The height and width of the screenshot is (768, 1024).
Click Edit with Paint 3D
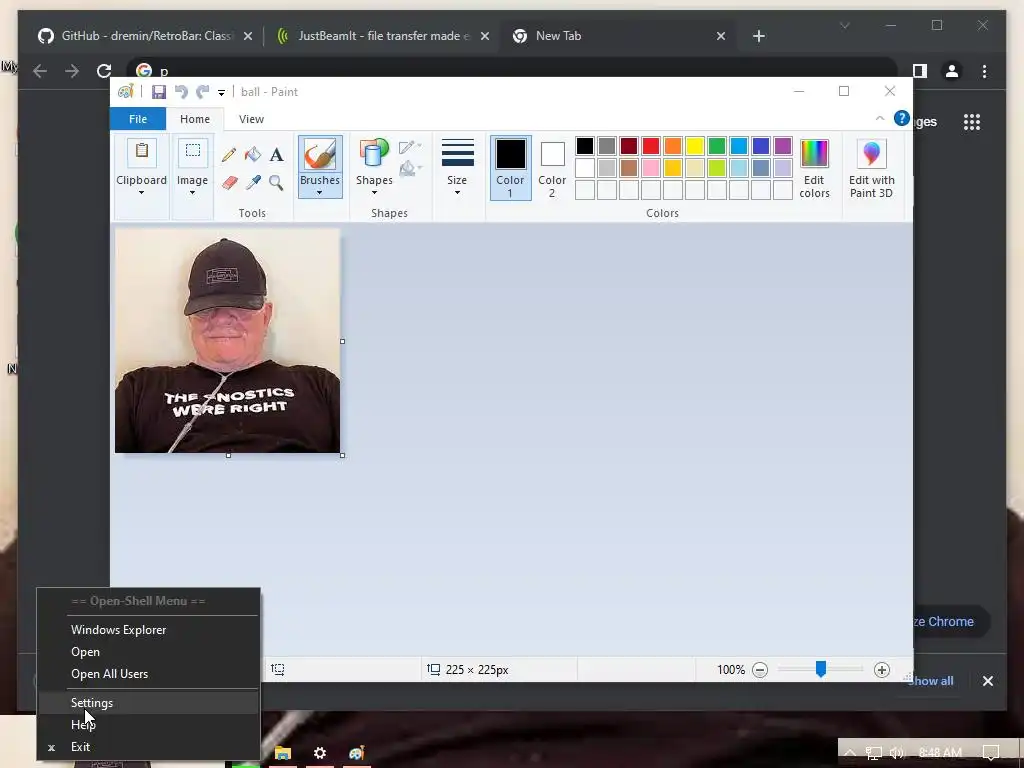coord(872,168)
